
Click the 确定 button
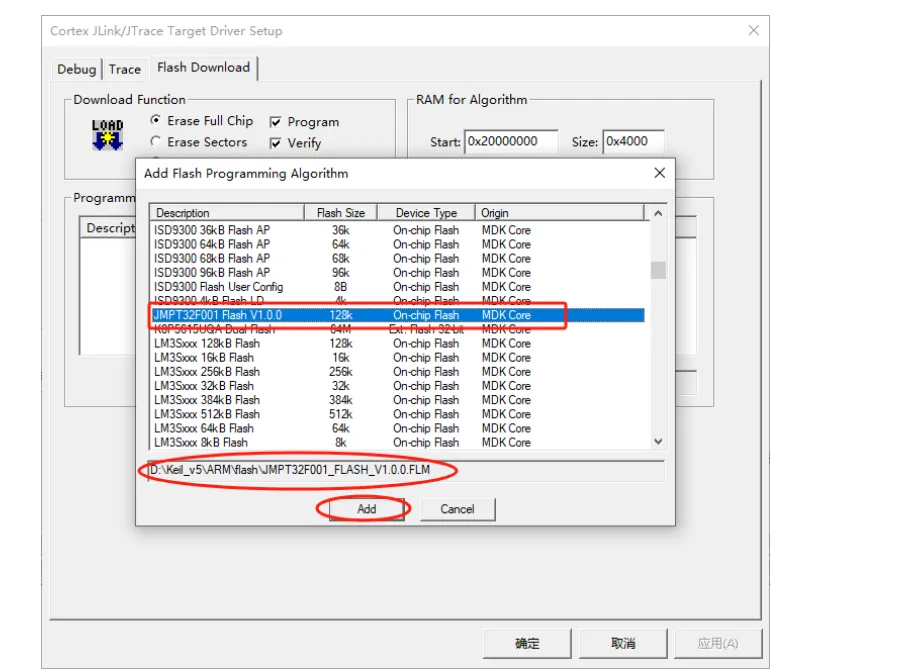click(x=527, y=643)
